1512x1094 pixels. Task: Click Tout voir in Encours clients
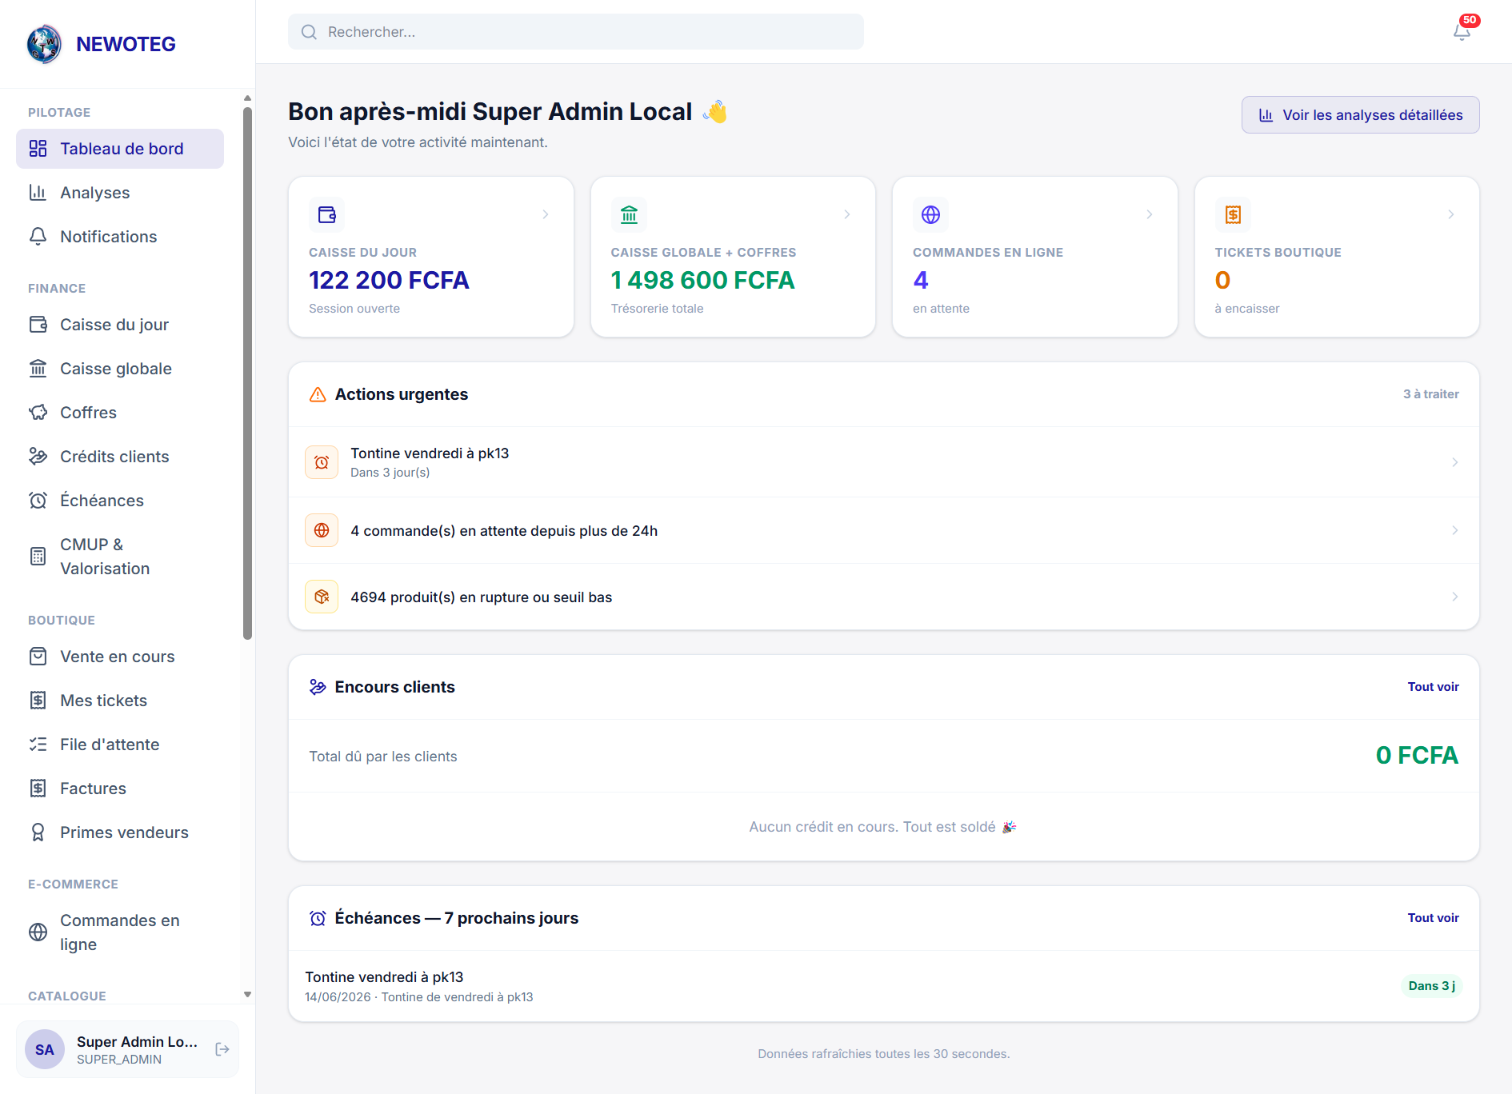coord(1433,687)
